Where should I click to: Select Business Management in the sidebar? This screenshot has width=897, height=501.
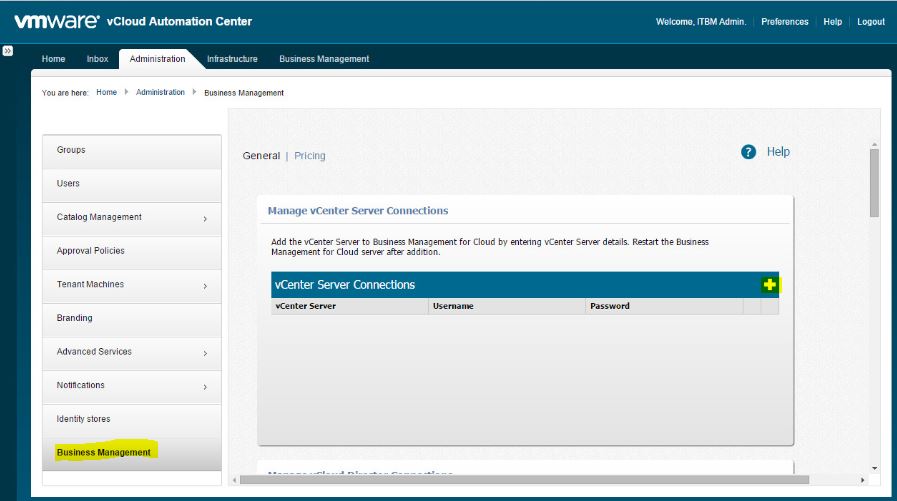click(132, 454)
